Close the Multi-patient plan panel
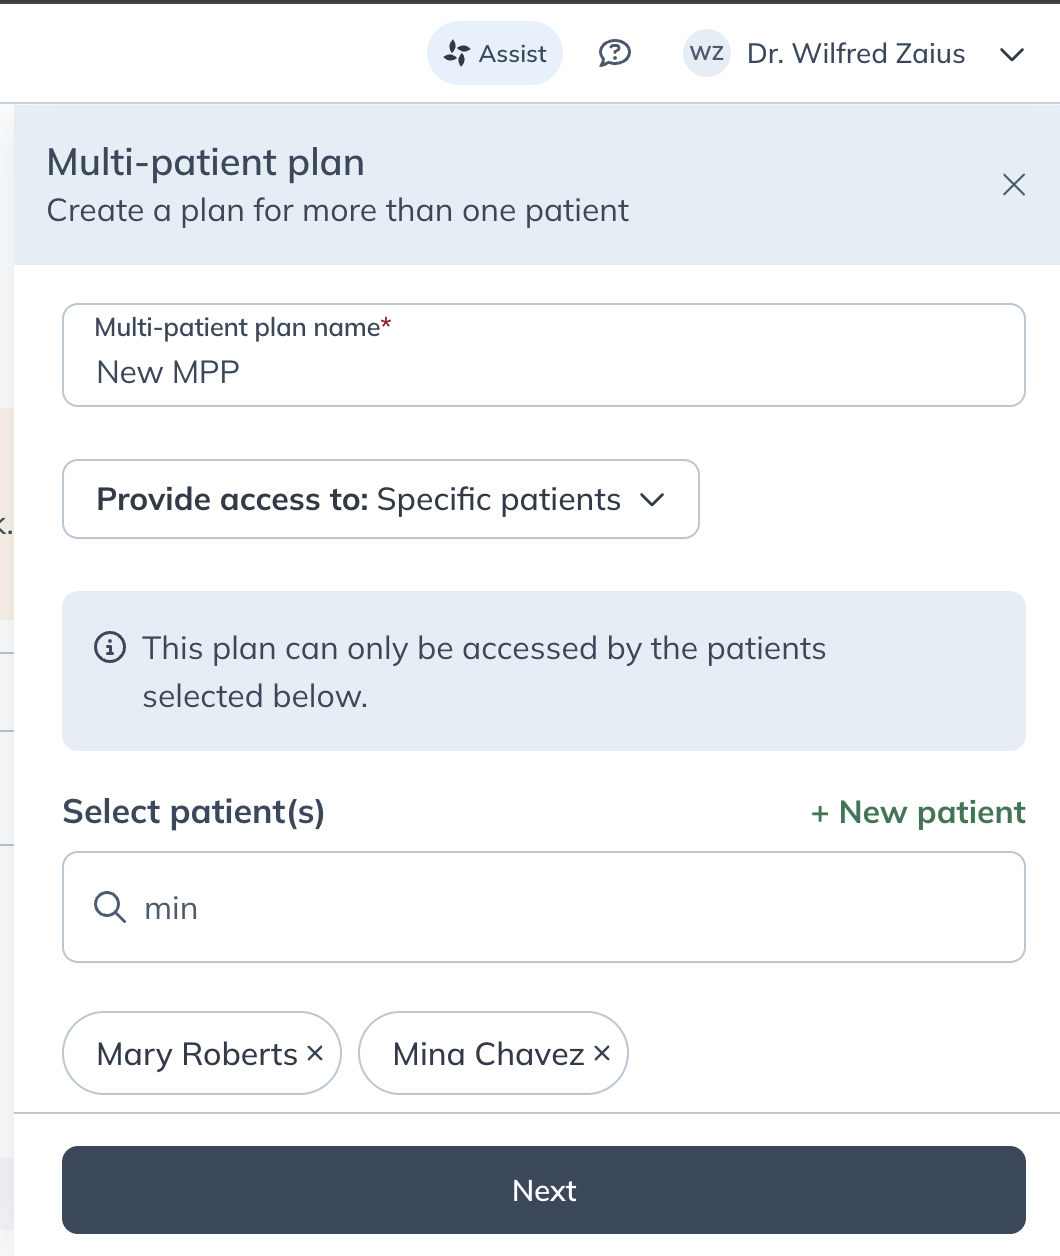The width and height of the screenshot is (1060, 1256). click(1013, 184)
